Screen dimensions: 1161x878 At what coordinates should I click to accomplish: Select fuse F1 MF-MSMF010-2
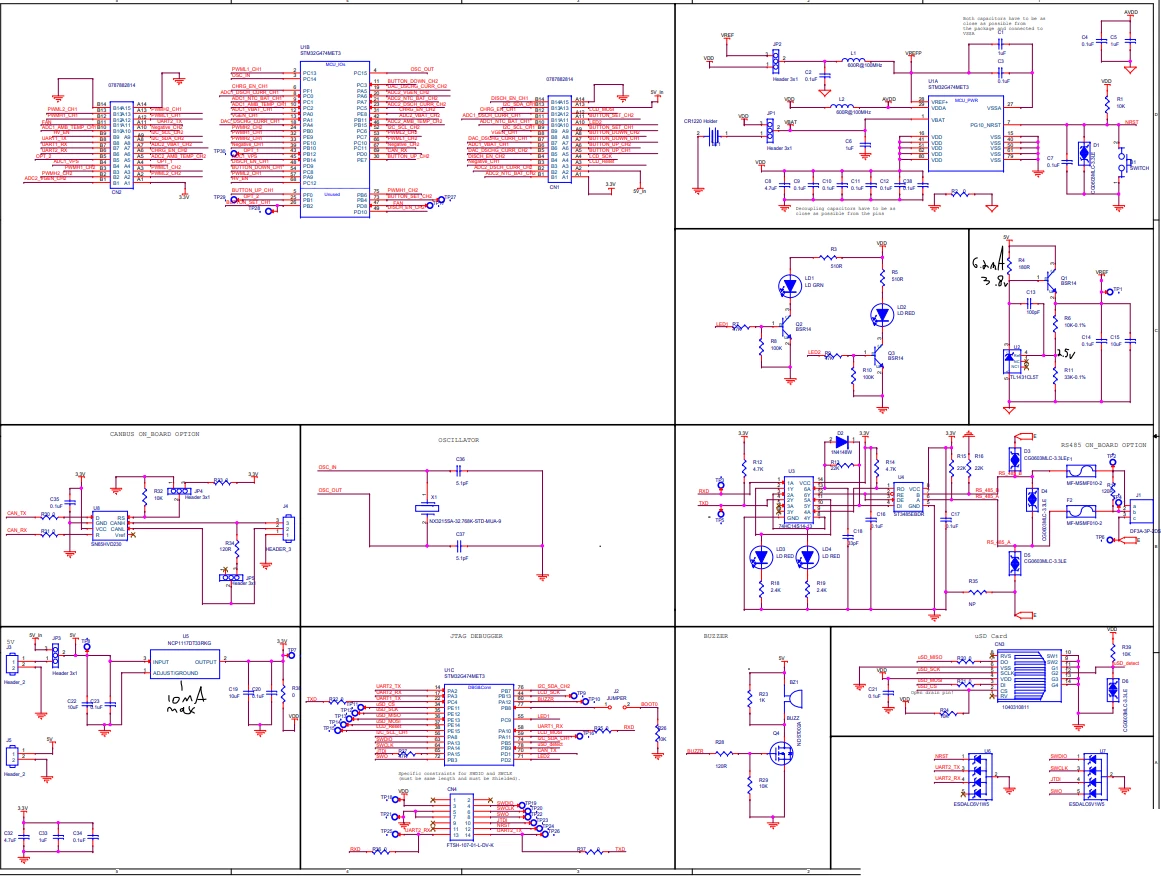[1080, 472]
